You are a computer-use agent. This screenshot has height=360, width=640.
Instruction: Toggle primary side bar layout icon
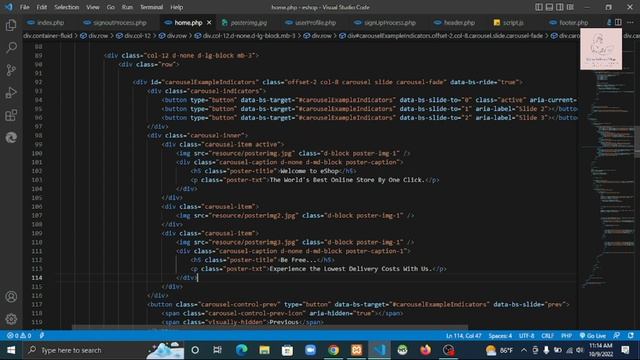(539, 7)
